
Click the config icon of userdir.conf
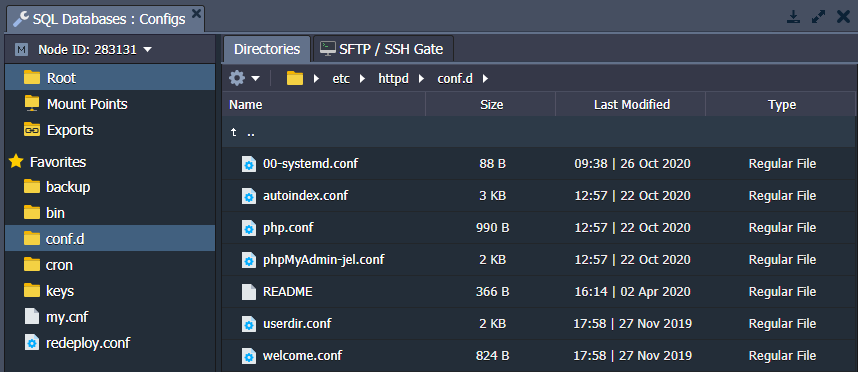[249, 323]
